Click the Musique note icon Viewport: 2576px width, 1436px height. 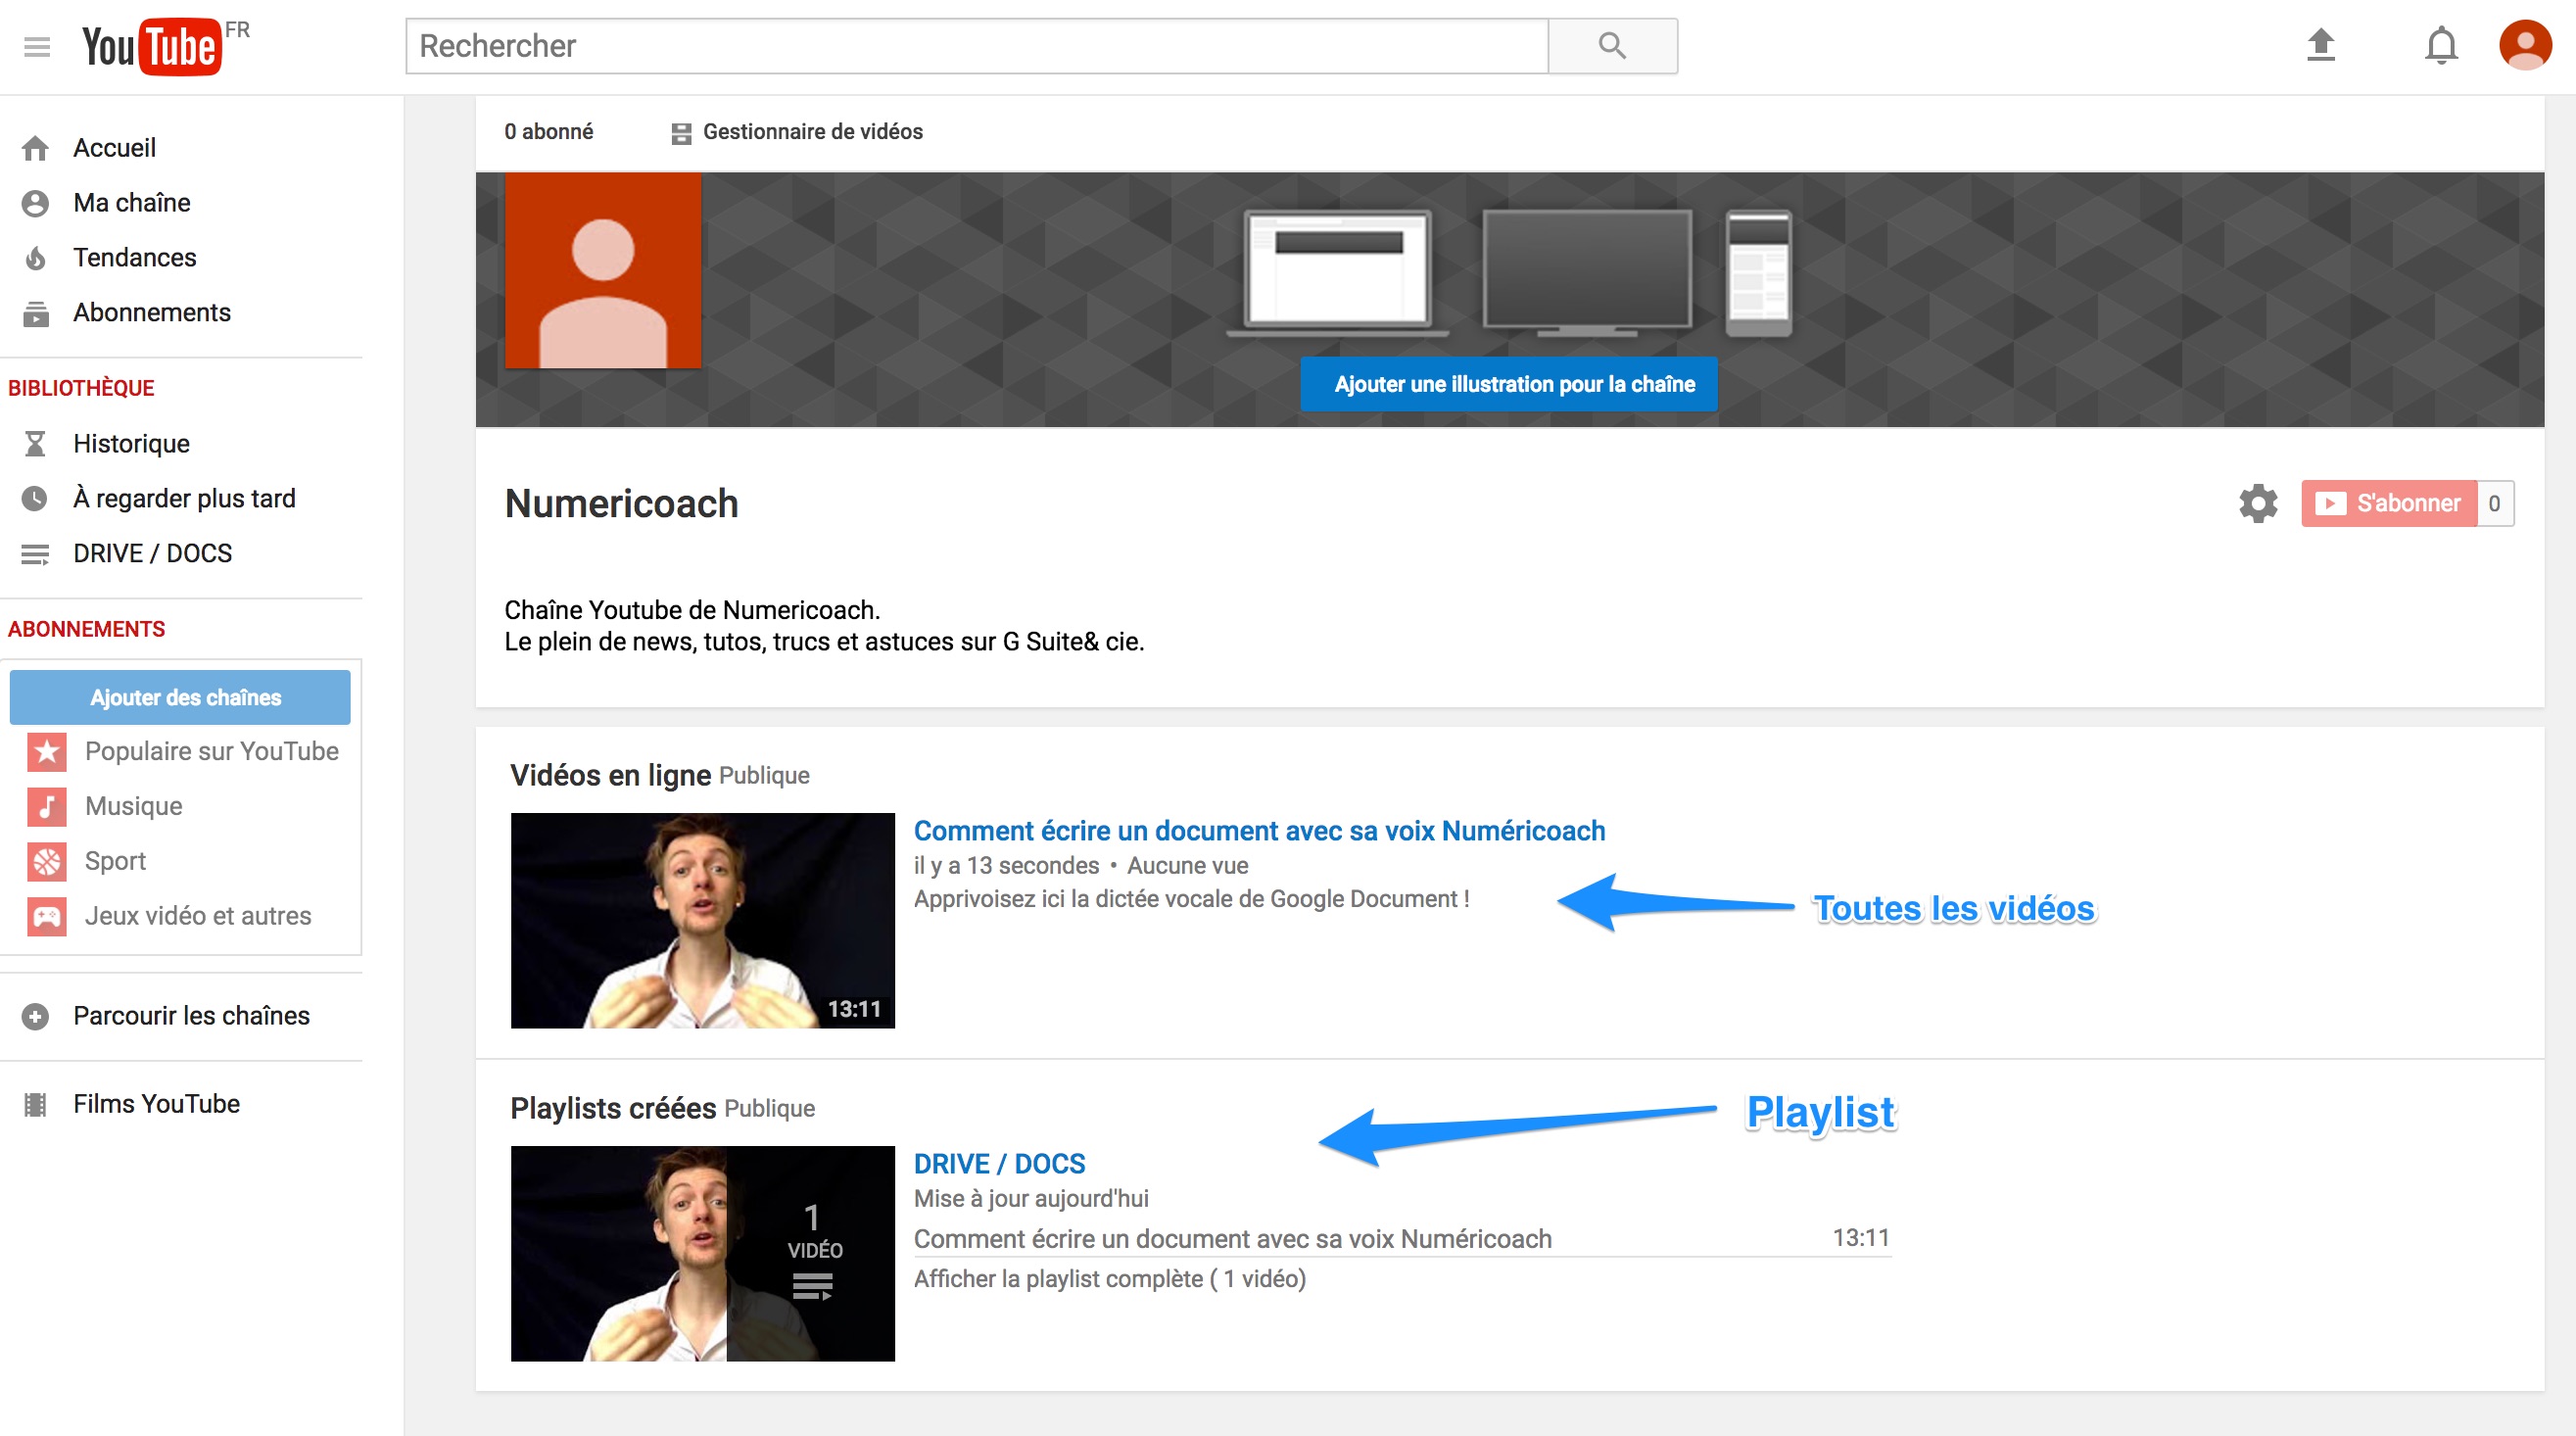tap(47, 807)
